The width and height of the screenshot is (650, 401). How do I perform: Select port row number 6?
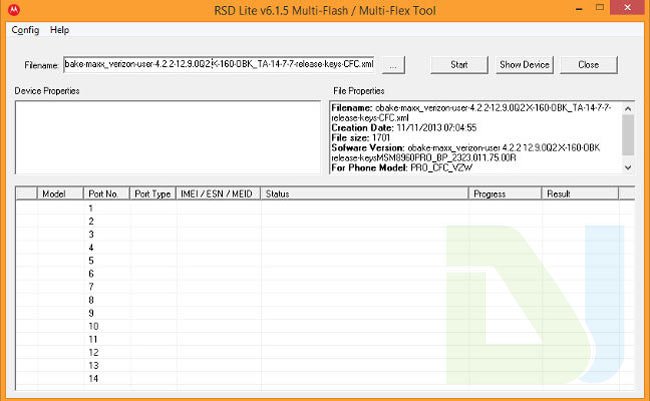click(325, 274)
